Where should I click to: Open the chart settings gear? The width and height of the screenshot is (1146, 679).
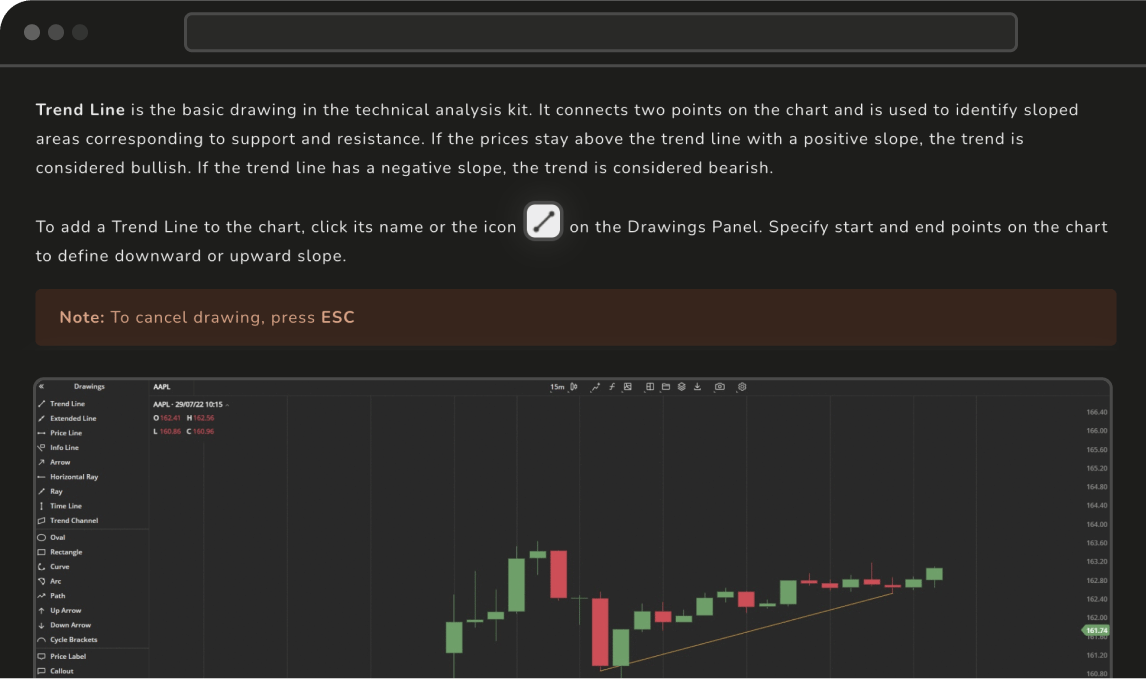coord(742,387)
